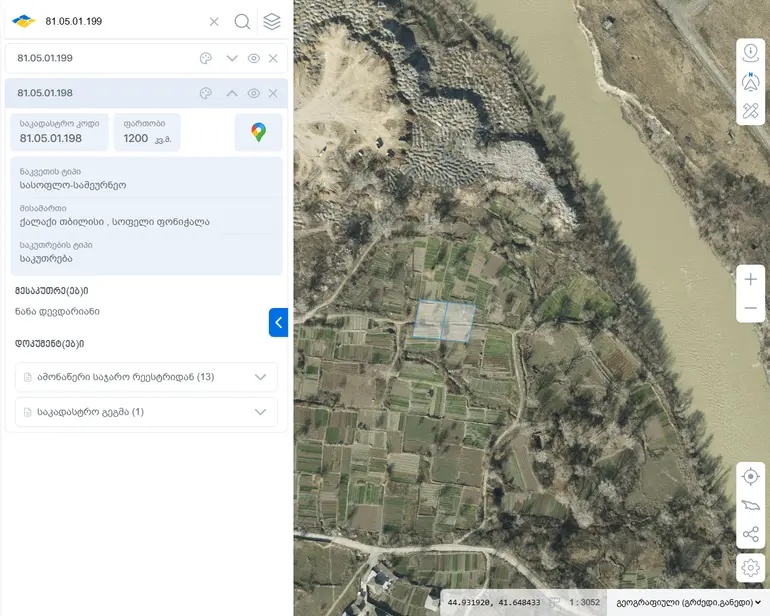Viewport: 770px width, 616px height.
Task: Zoom out the map
Action: 750,308
